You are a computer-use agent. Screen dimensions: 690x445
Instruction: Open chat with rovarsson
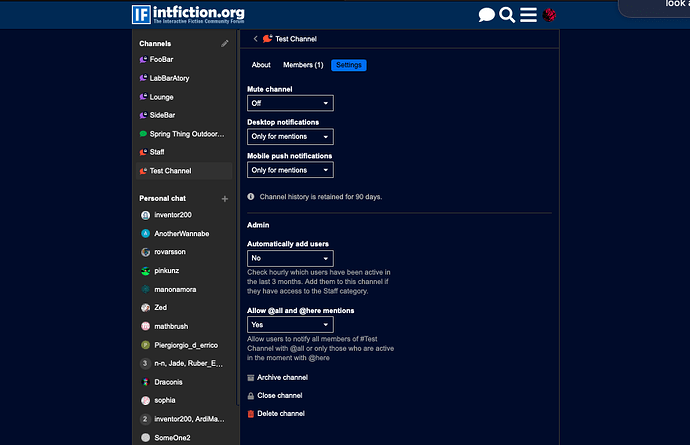click(184, 252)
